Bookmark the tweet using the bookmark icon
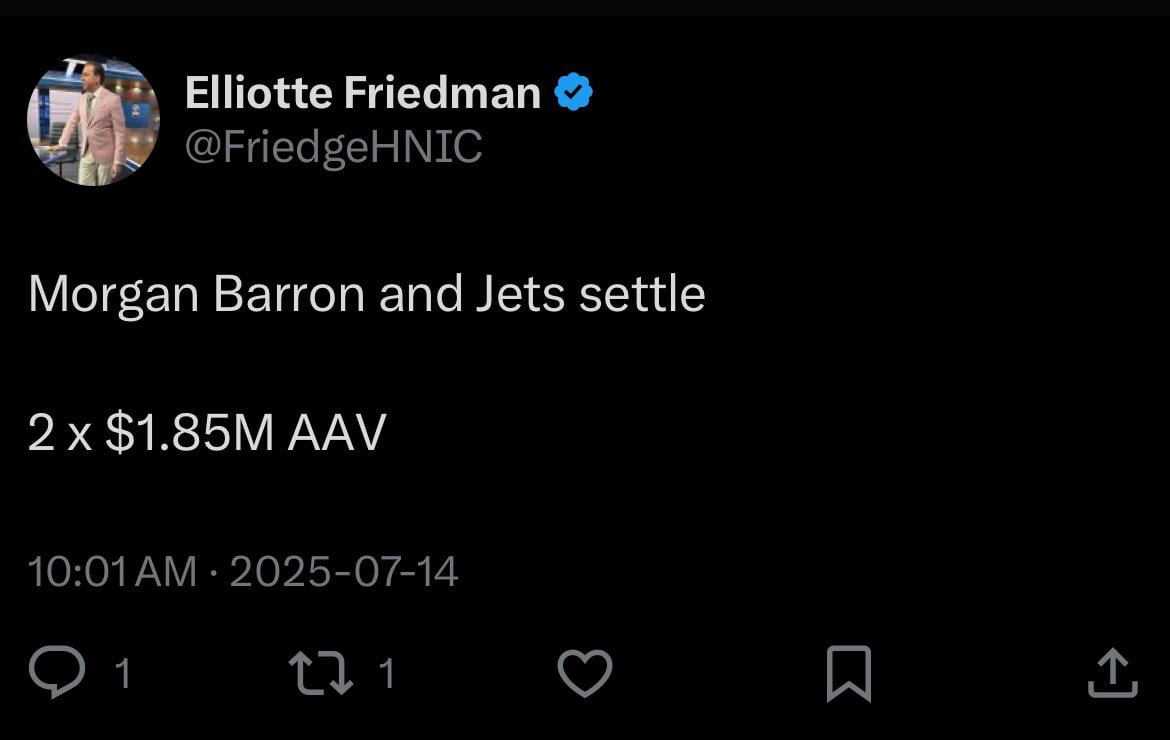Image resolution: width=1170 pixels, height=740 pixels. [848, 673]
